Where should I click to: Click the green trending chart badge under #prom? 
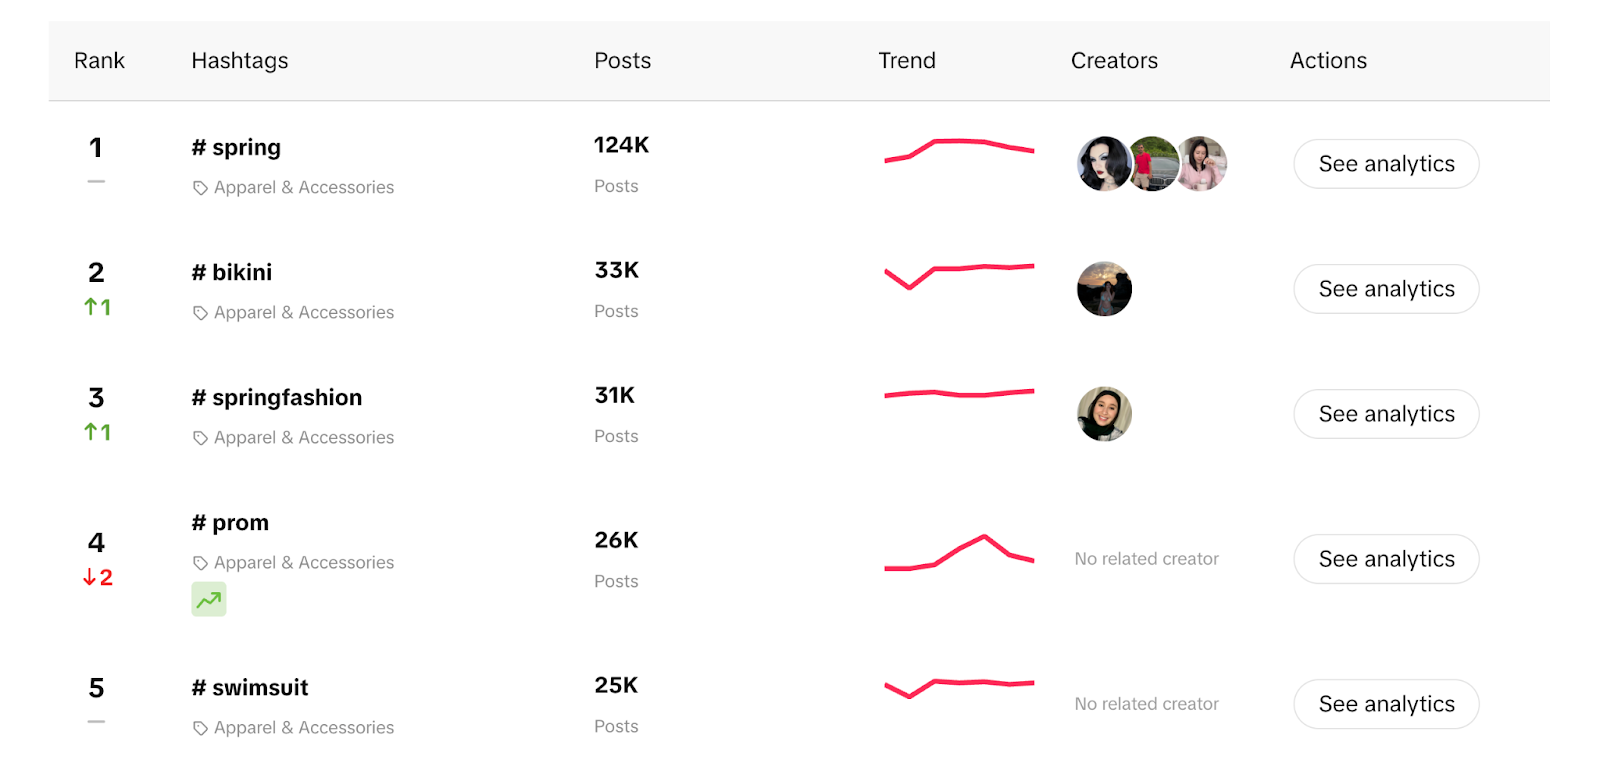[x=208, y=598]
